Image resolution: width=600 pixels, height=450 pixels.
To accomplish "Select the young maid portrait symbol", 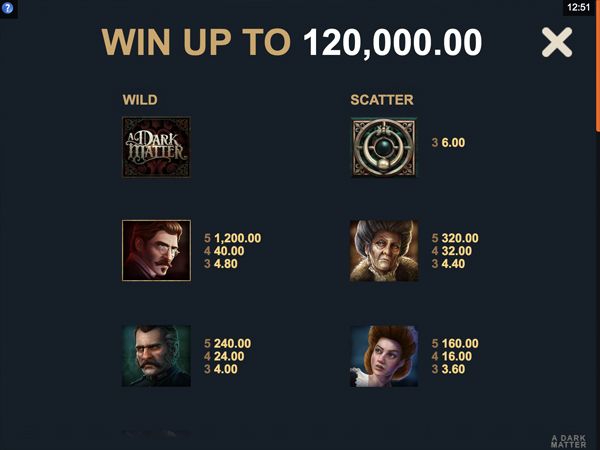I will (x=384, y=356).
